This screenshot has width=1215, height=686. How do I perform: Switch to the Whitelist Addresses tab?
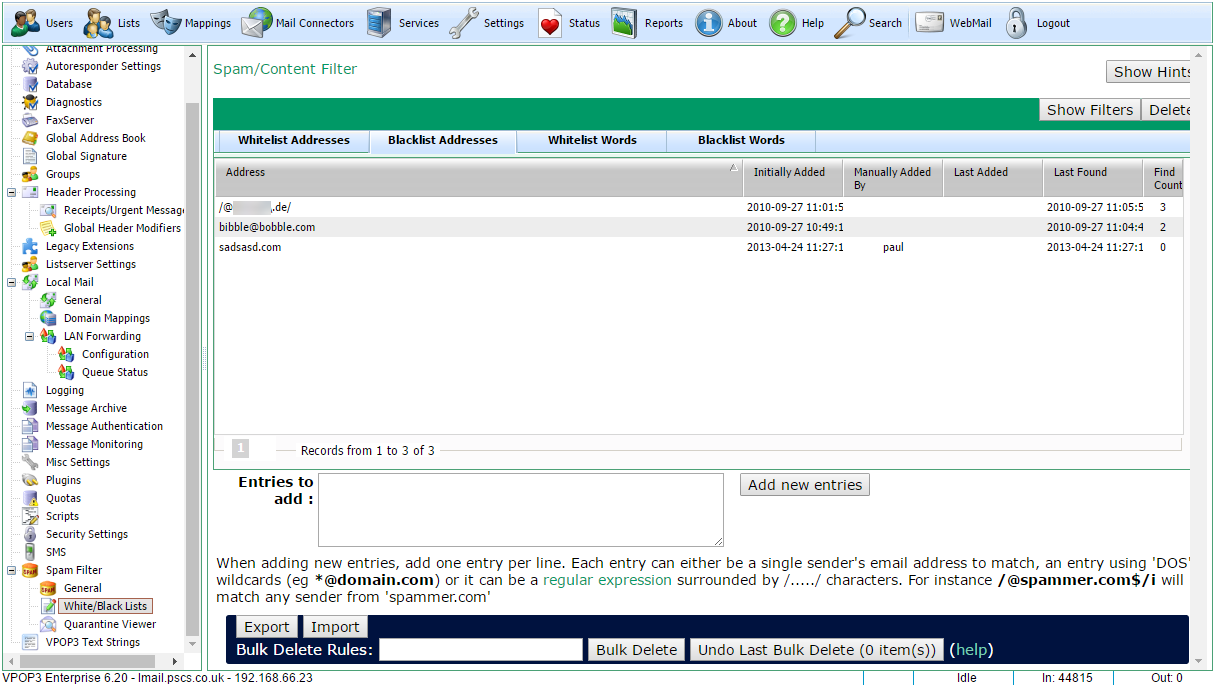pyautogui.click(x=293, y=140)
